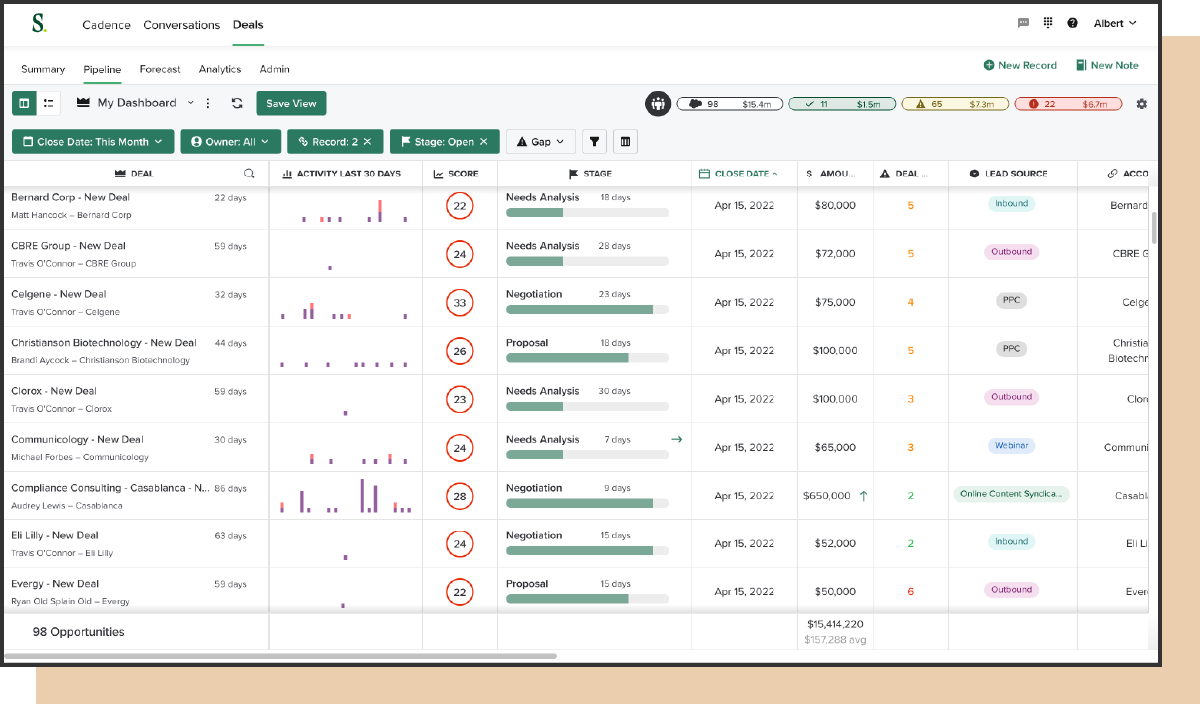Image resolution: width=1200 pixels, height=704 pixels.
Task: Expand the Gap dropdown
Action: 539,141
